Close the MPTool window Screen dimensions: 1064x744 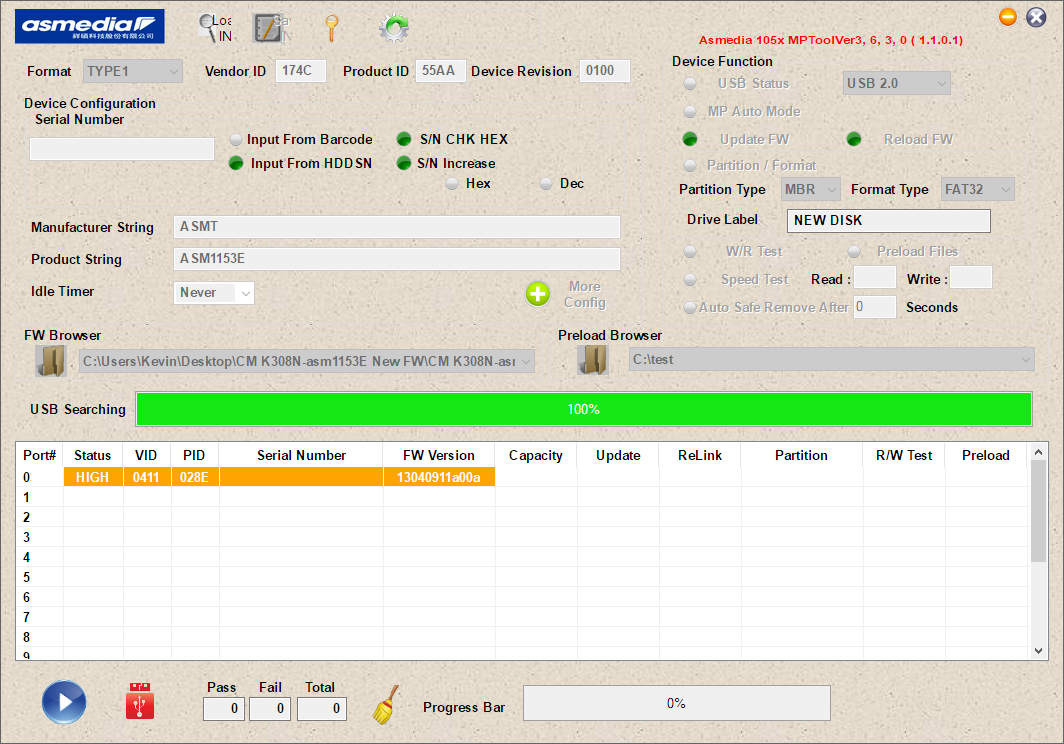[1036, 17]
